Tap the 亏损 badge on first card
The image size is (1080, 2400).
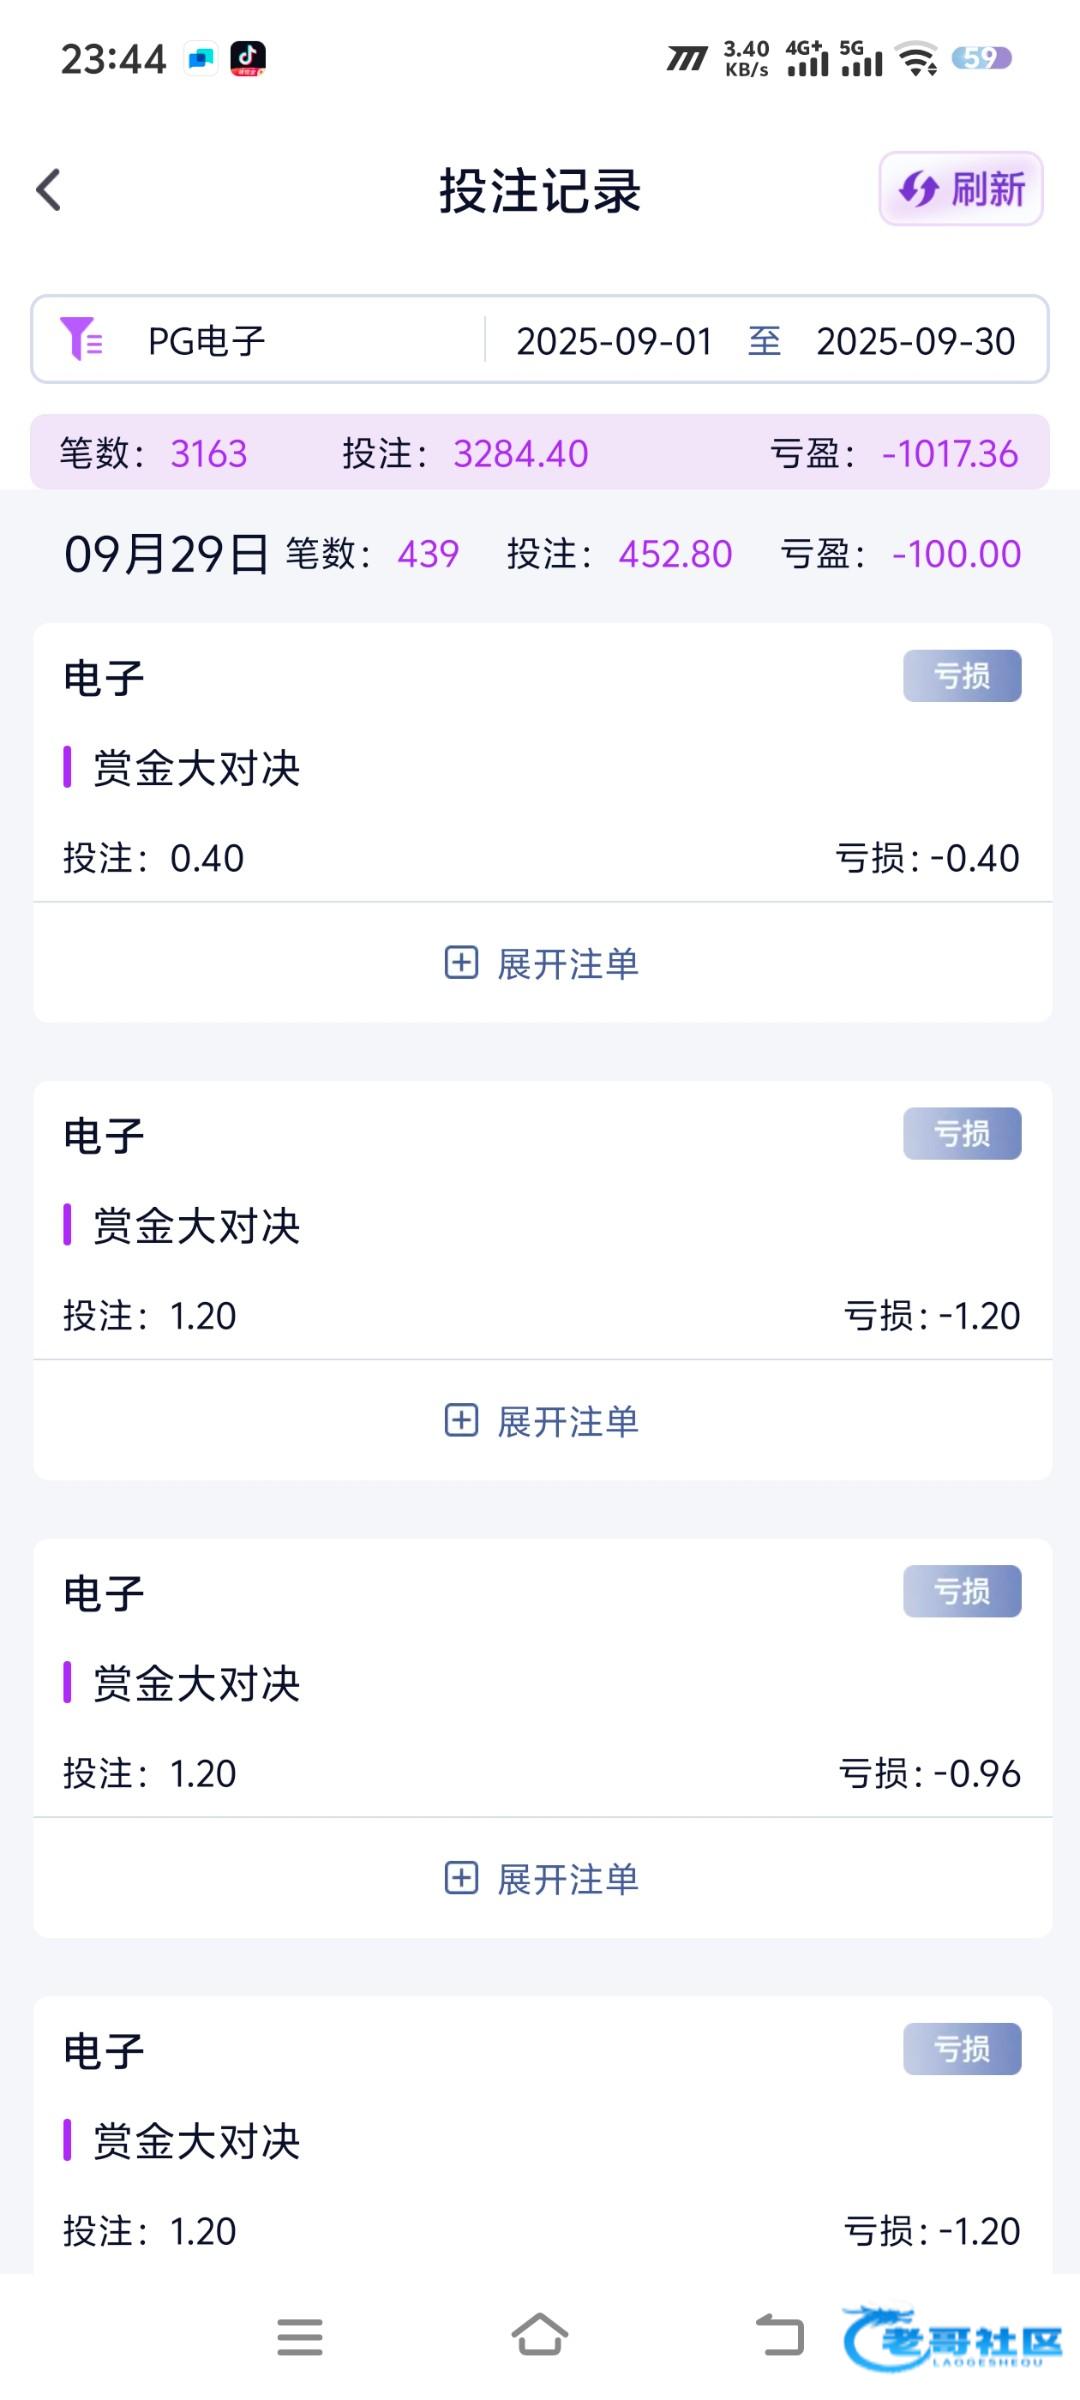962,676
